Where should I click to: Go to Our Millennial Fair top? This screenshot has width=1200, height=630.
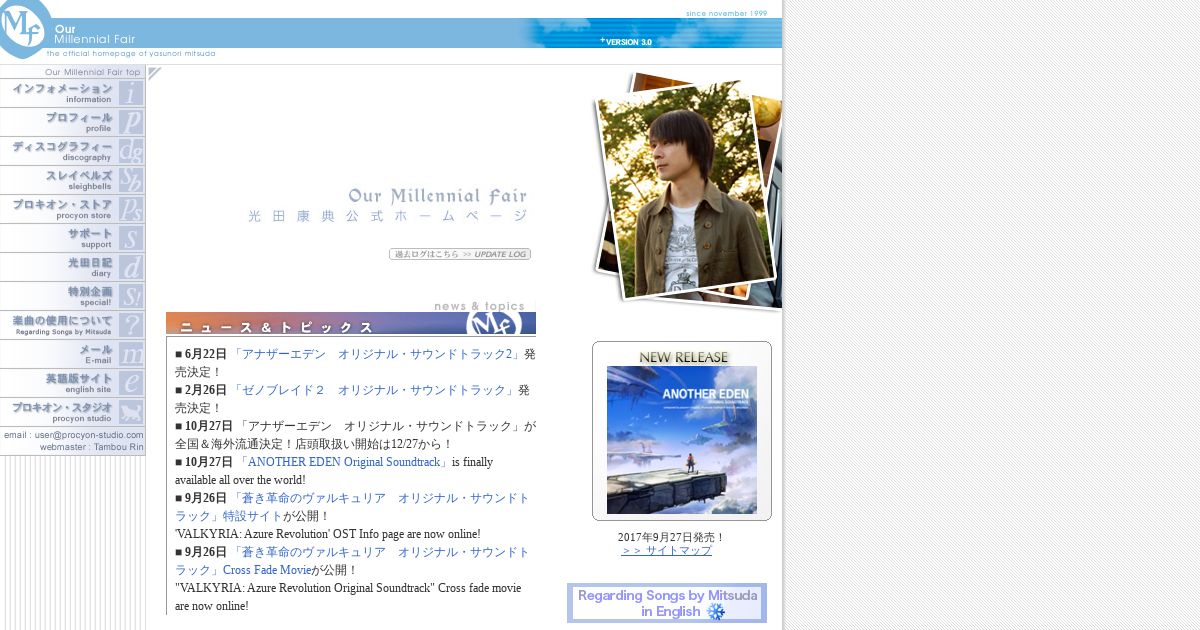(x=92, y=72)
